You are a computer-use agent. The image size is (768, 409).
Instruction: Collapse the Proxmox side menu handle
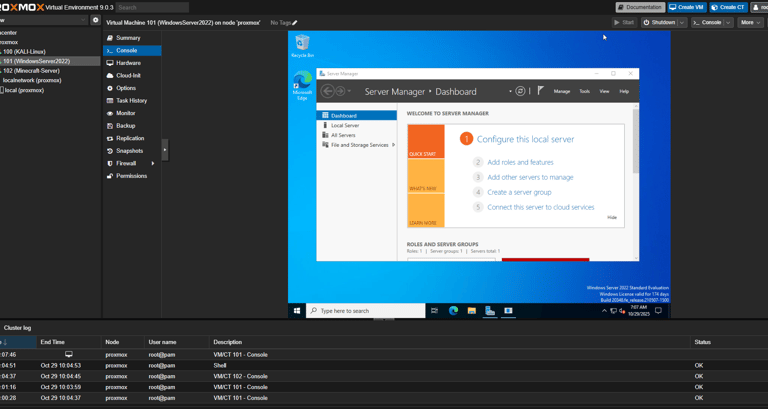click(x=165, y=150)
